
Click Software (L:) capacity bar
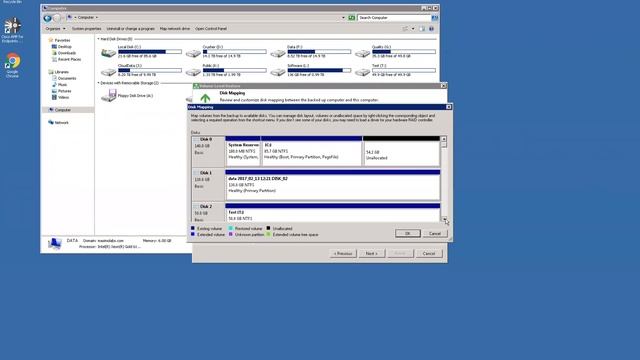click(319, 70)
